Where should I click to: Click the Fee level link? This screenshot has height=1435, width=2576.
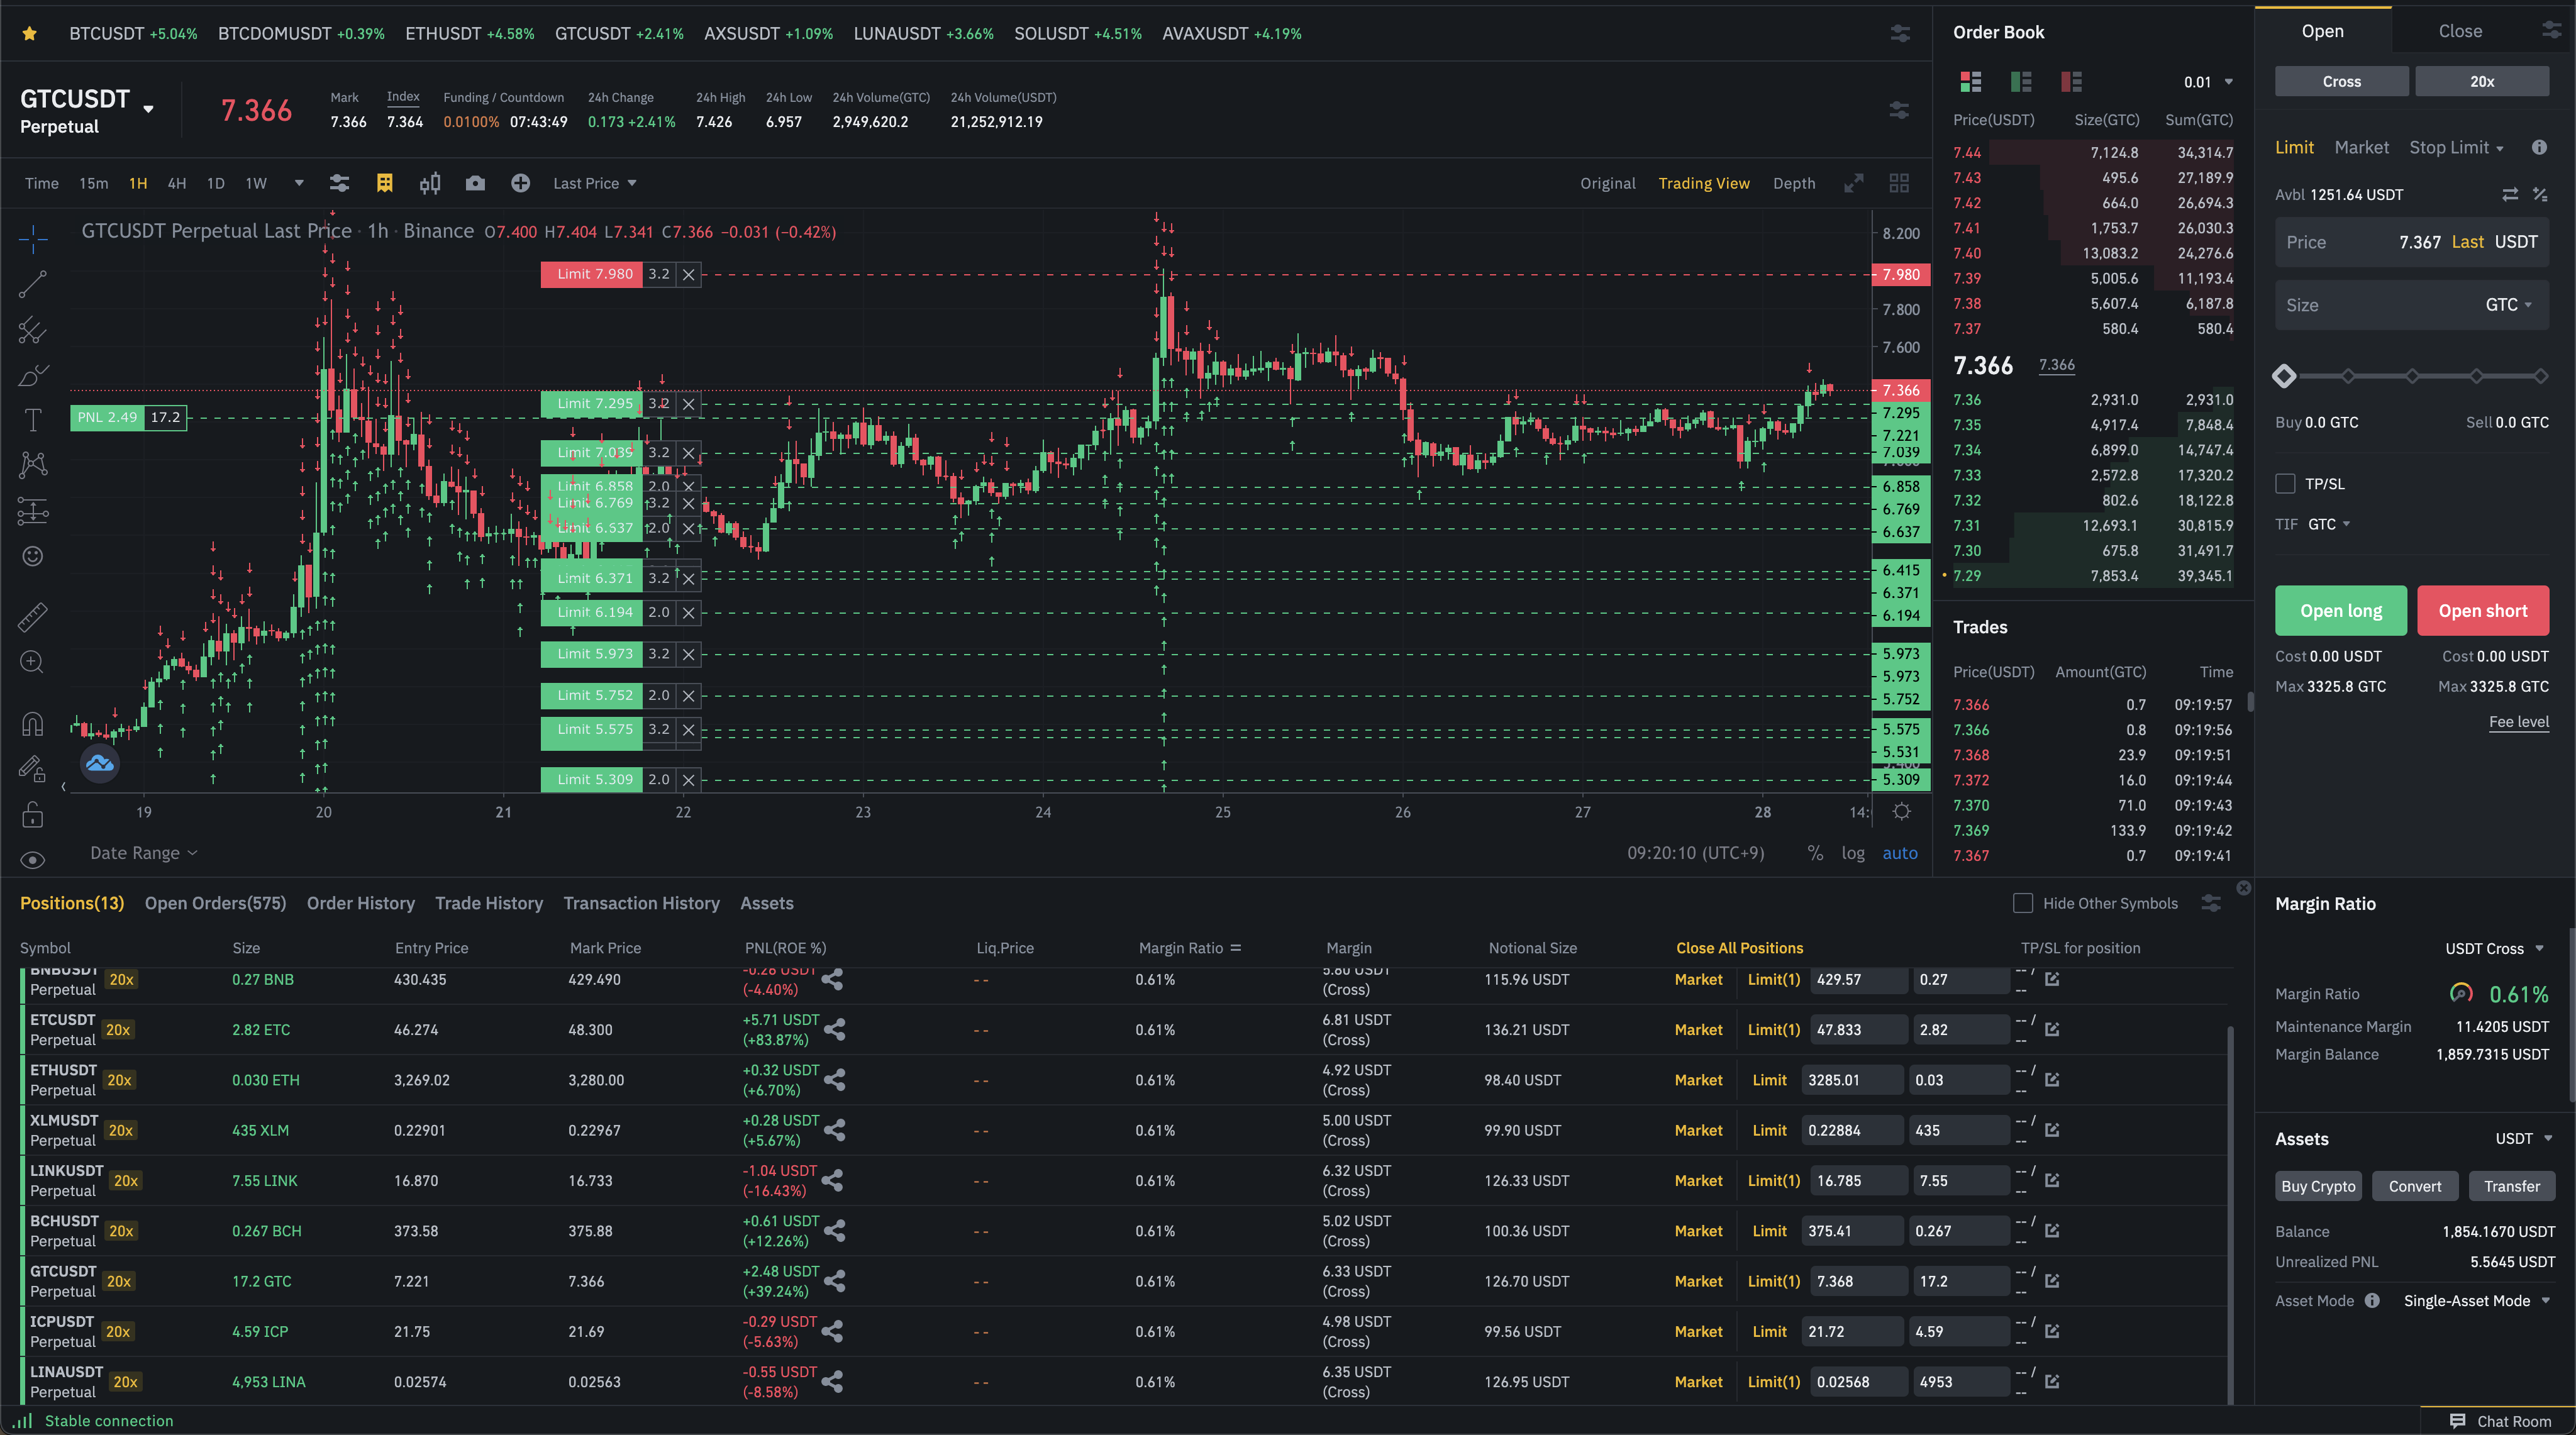tap(2518, 721)
